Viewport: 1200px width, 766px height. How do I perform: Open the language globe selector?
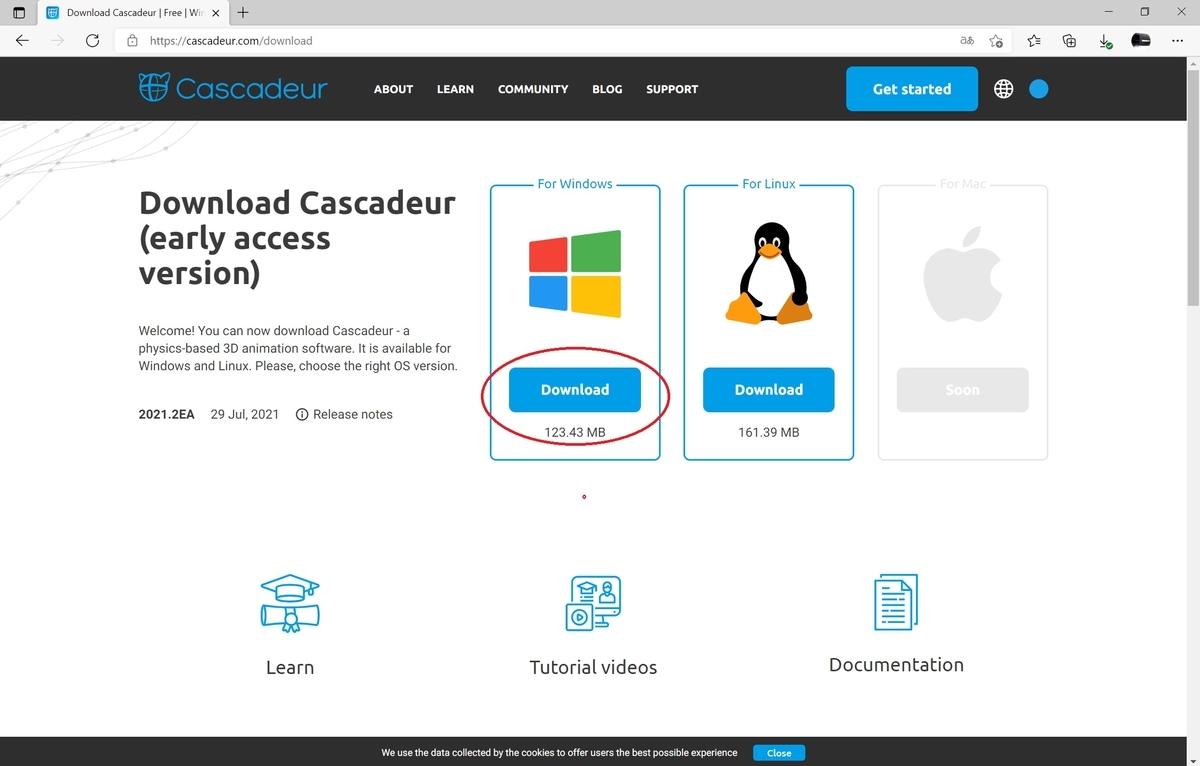coord(1004,89)
